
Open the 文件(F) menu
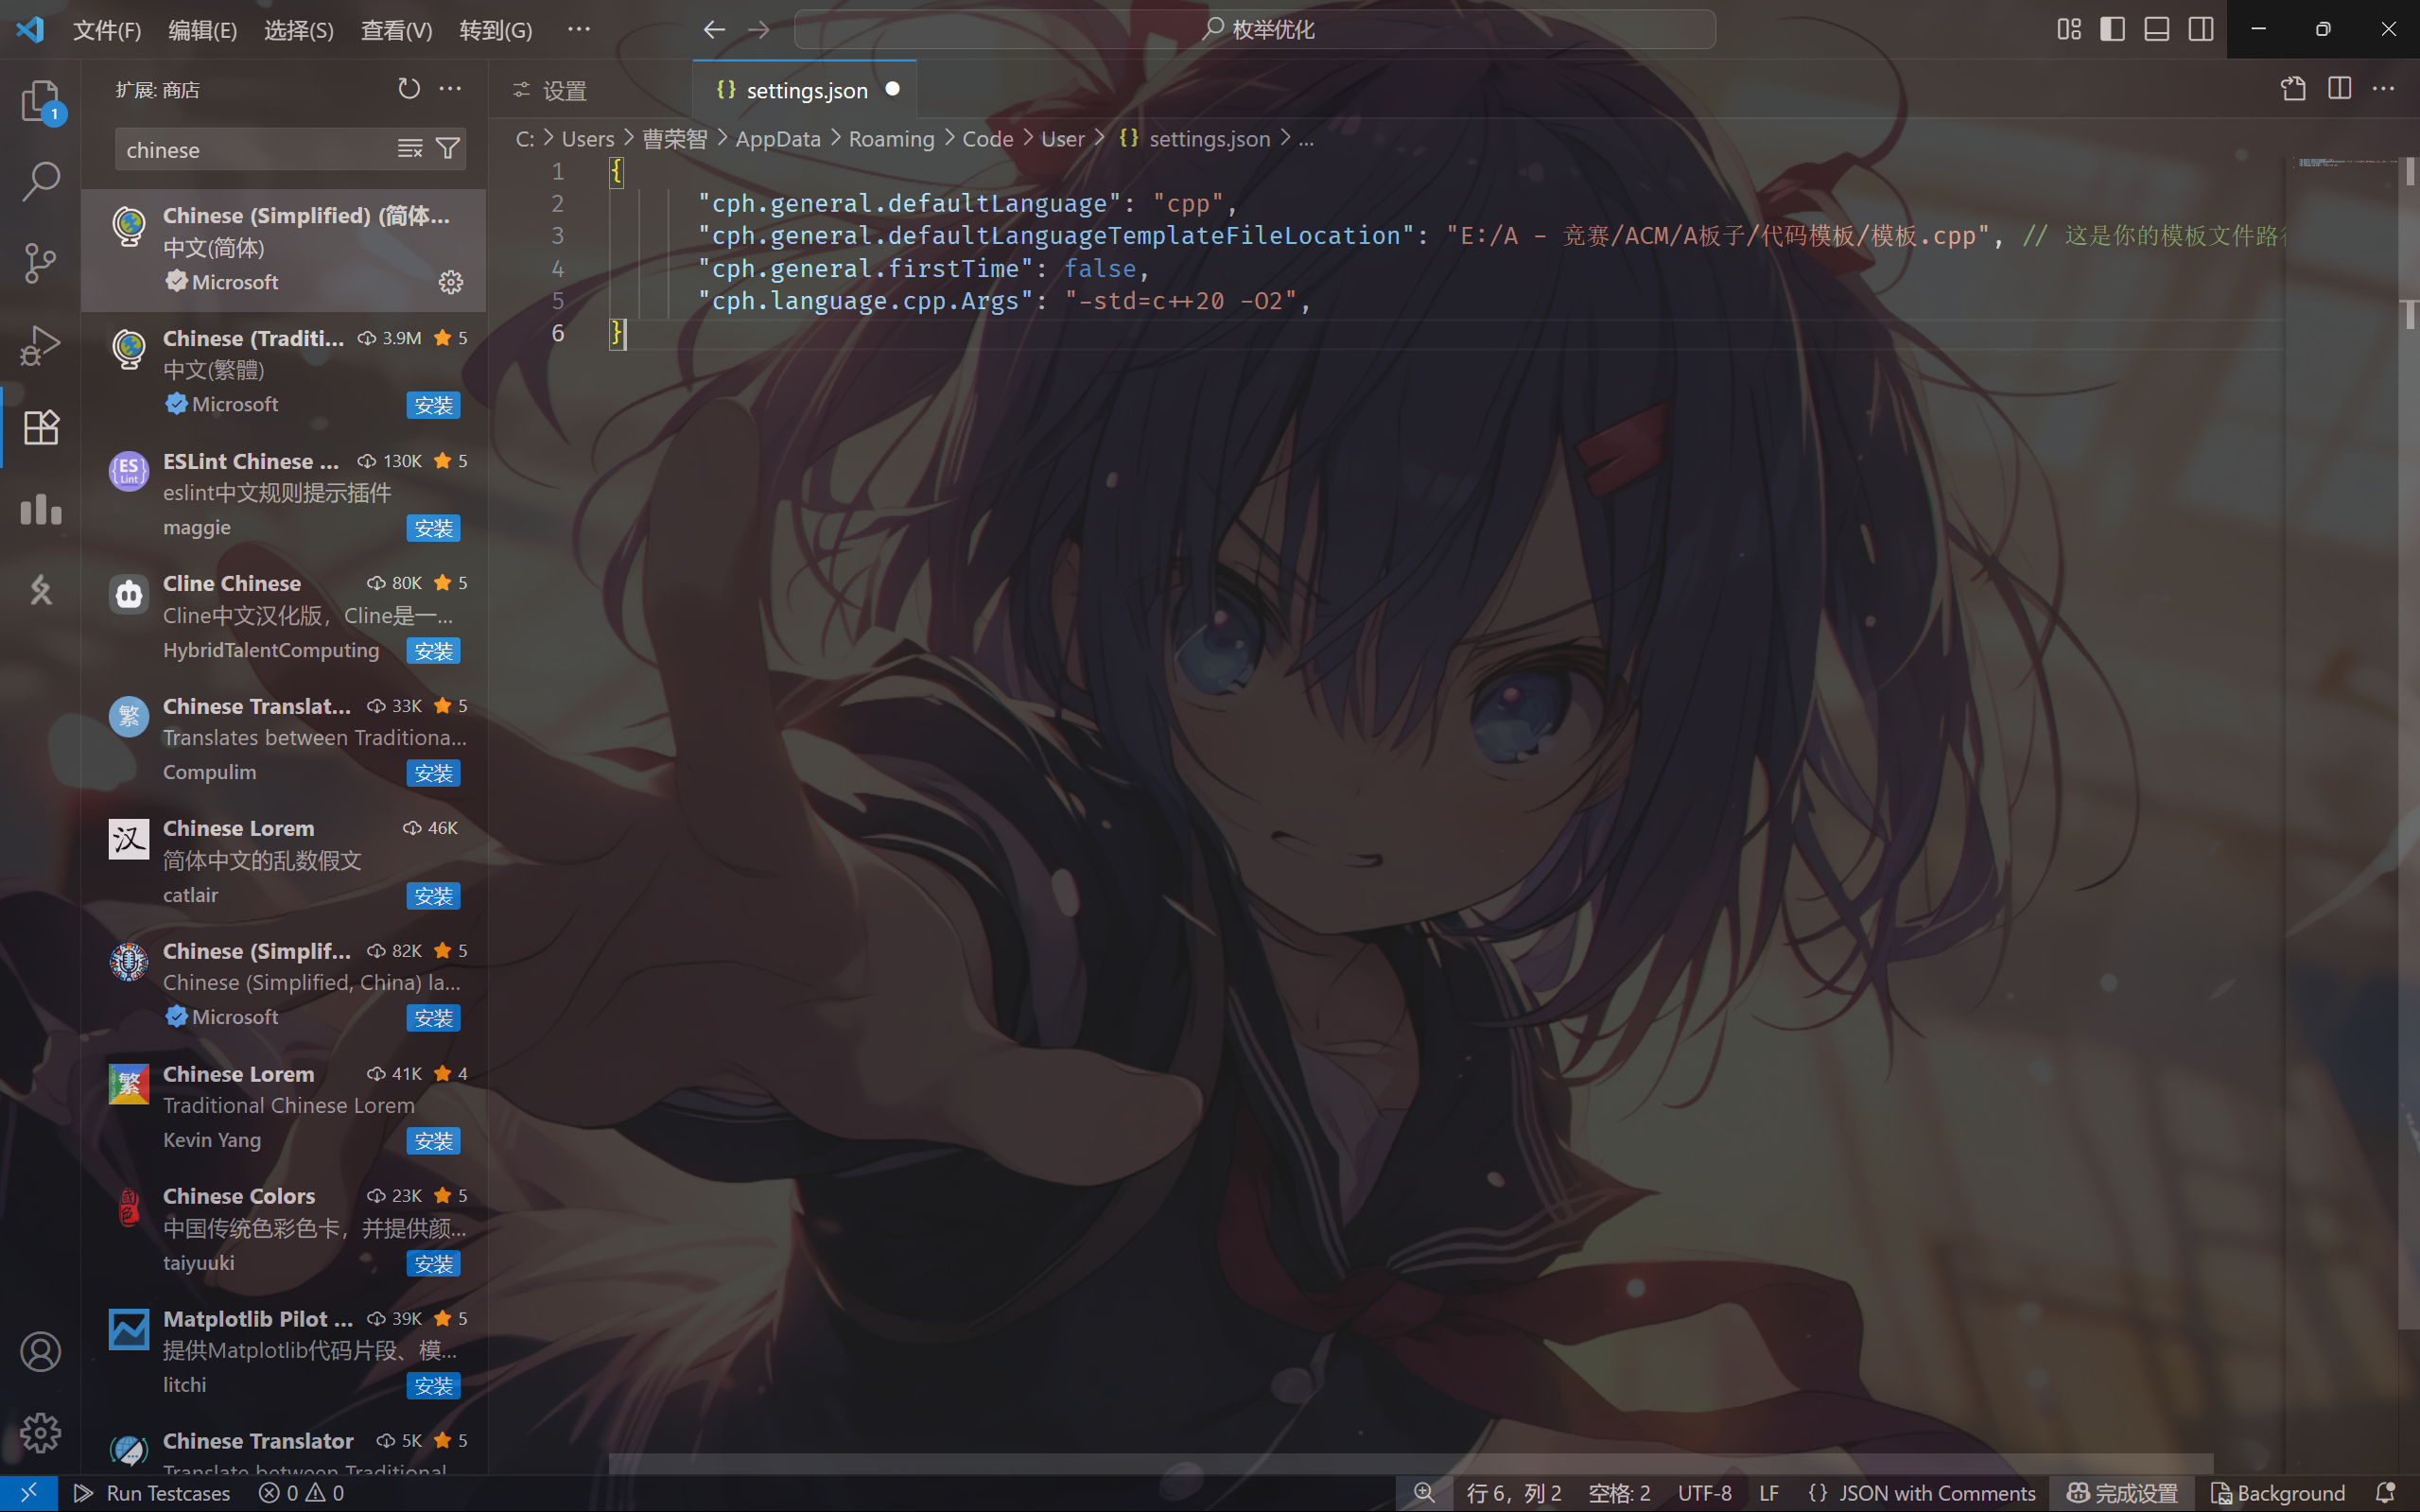(107, 30)
